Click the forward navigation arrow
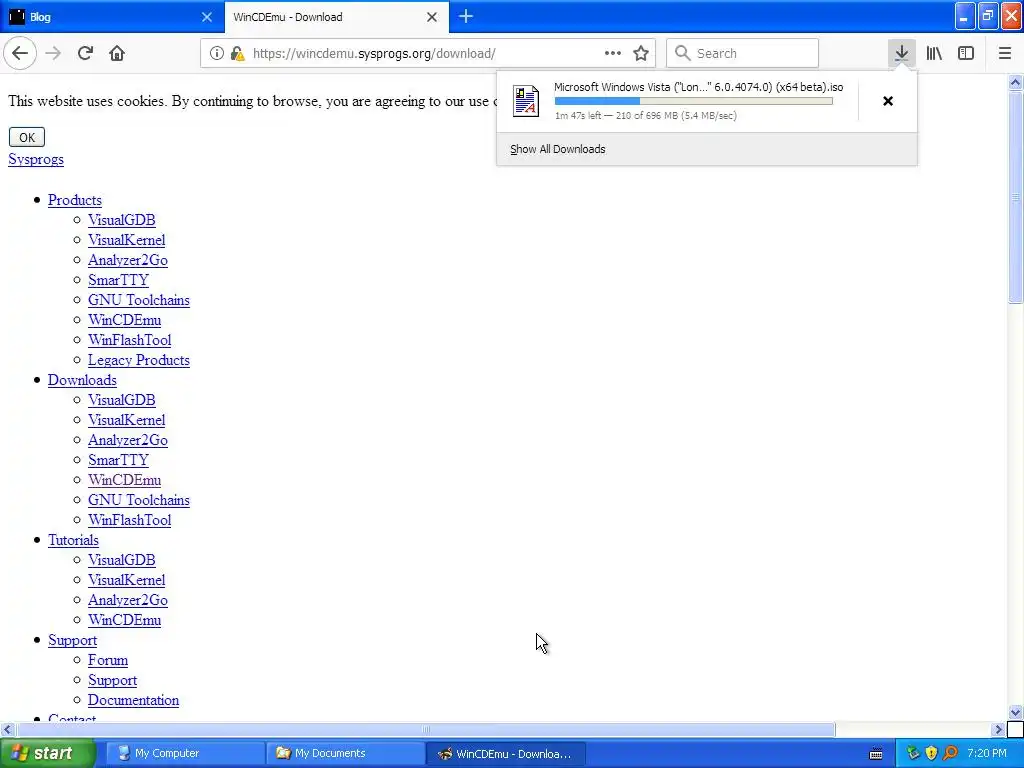This screenshot has height=768, width=1024. click(x=53, y=54)
